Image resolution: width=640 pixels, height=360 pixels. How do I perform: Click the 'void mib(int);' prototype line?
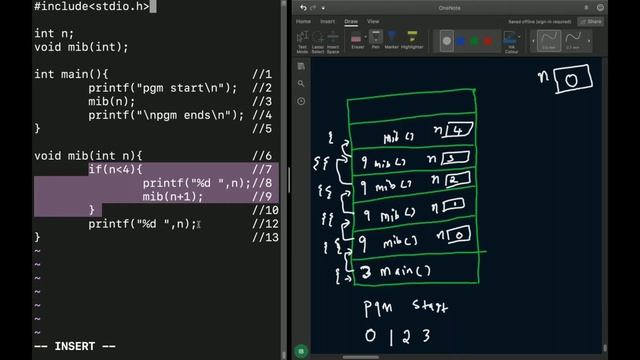click(x=81, y=47)
